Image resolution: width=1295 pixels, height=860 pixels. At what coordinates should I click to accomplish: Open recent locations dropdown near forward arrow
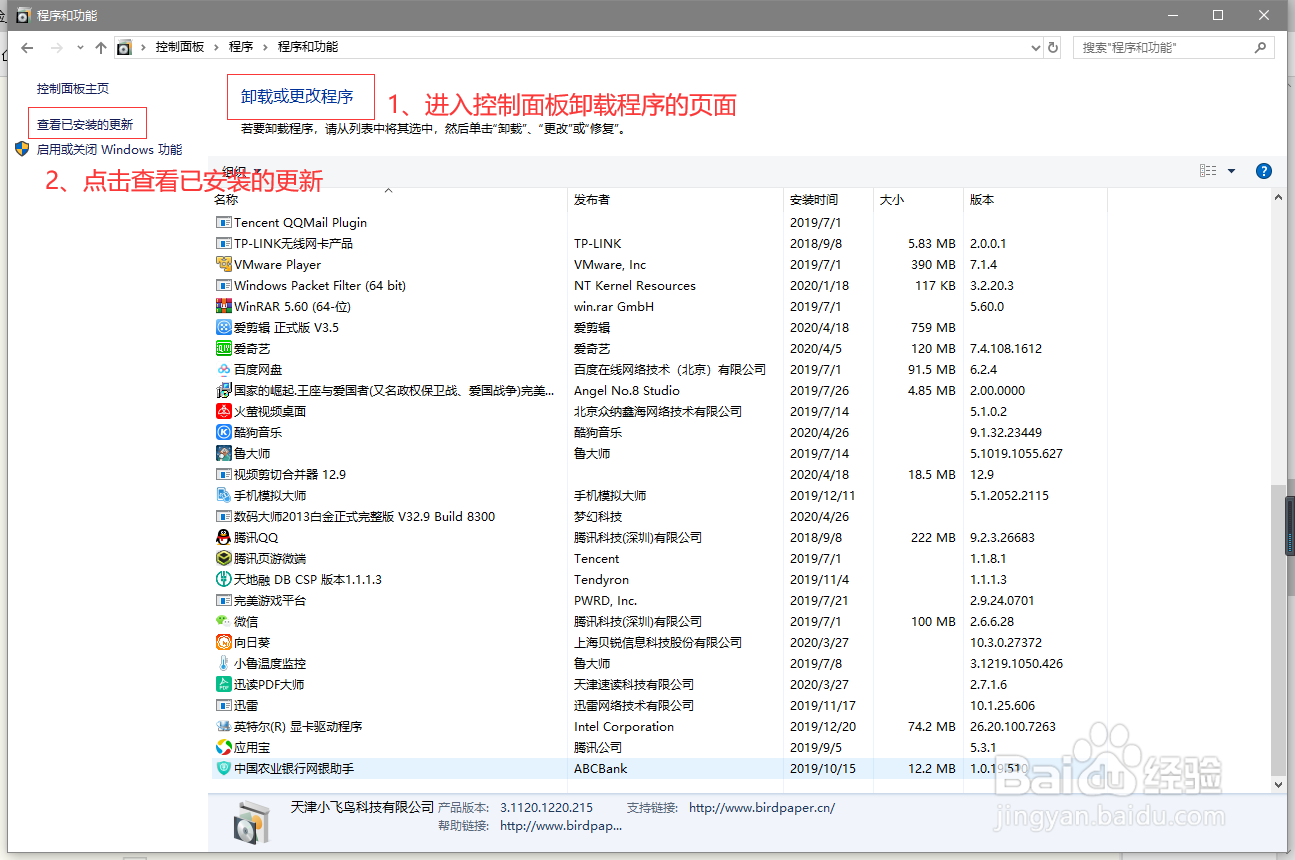(80, 48)
